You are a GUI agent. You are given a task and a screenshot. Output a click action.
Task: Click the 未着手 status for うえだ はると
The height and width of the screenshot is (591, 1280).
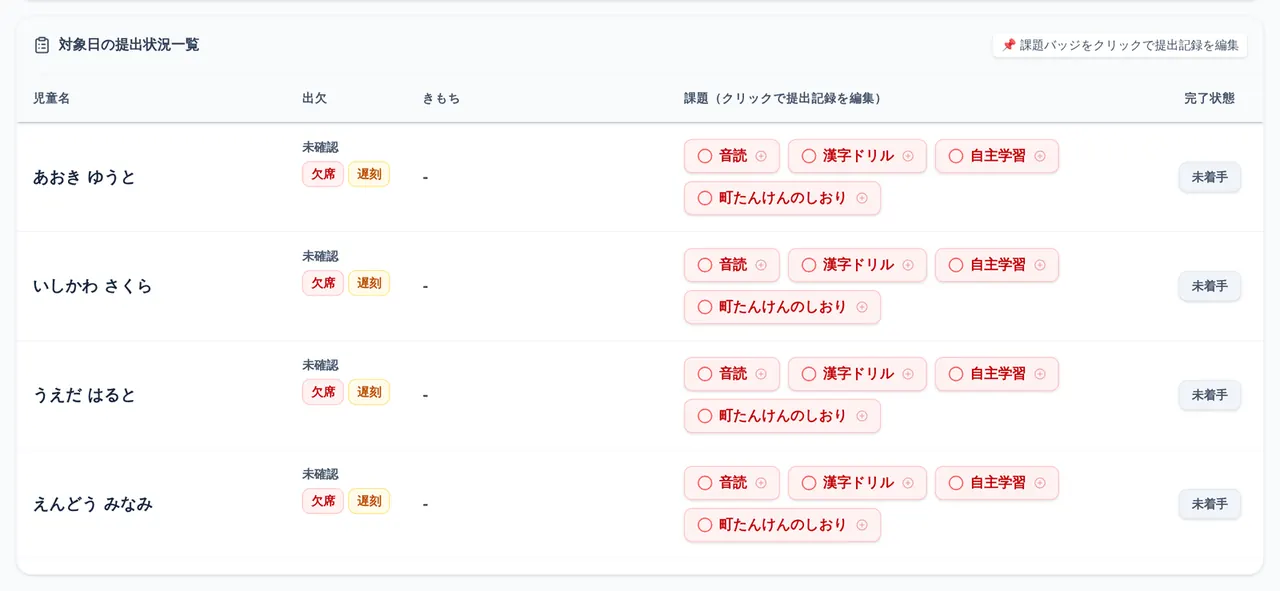(x=1210, y=395)
